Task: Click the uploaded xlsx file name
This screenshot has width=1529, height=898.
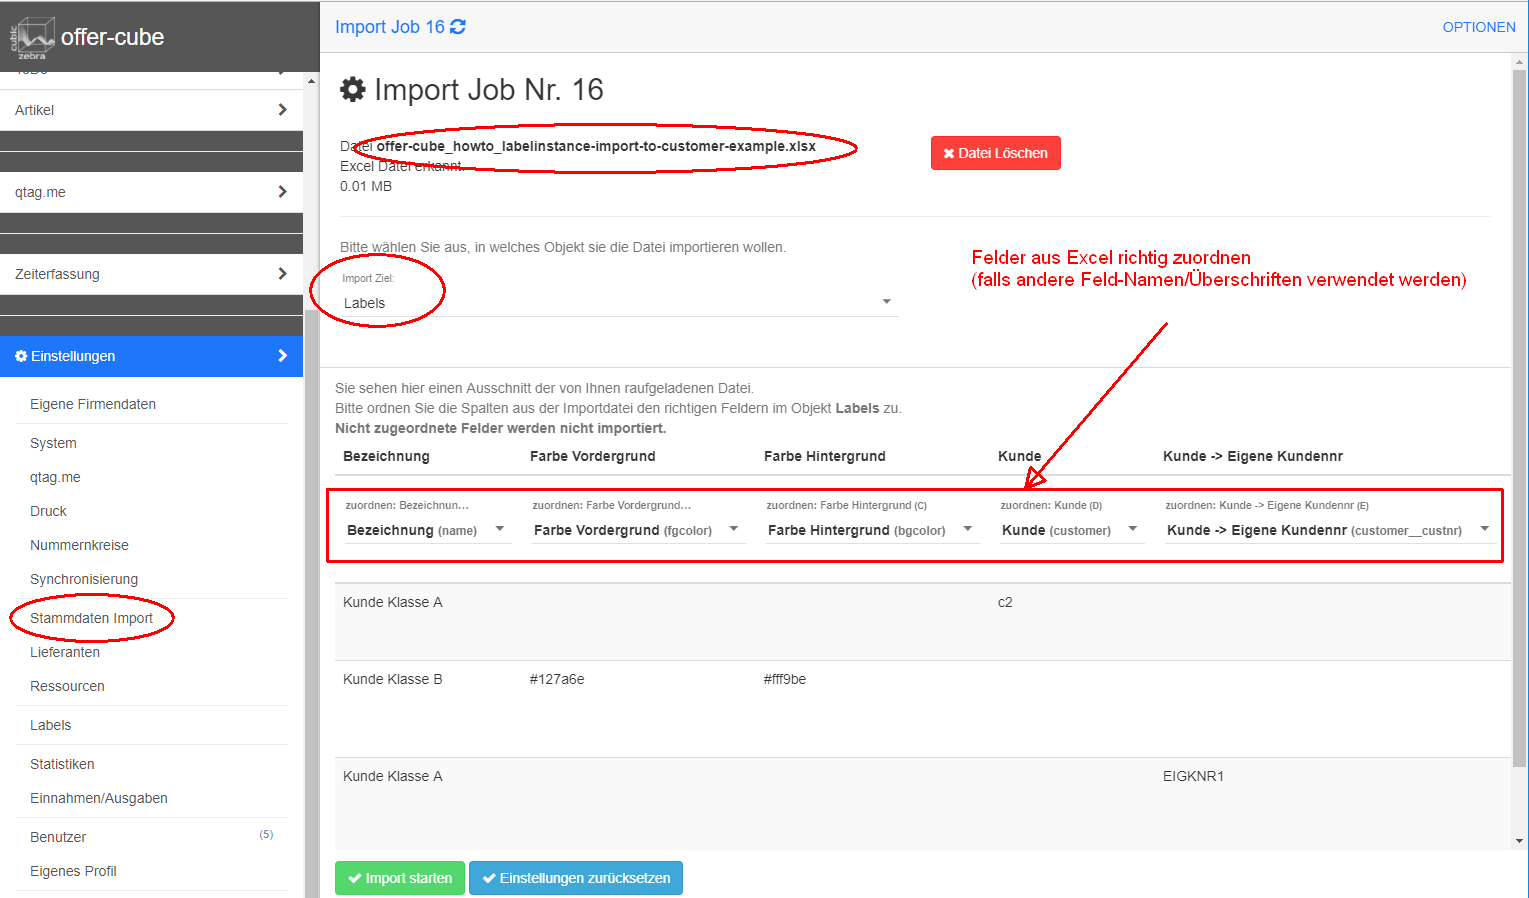Action: click(x=596, y=146)
